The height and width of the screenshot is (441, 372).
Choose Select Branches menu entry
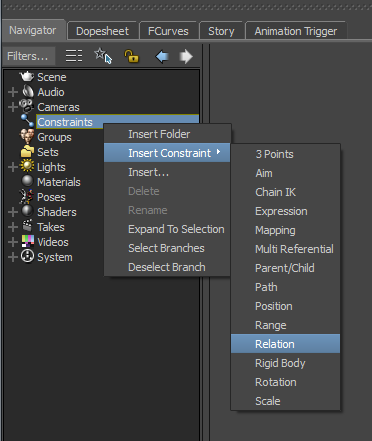(167, 248)
